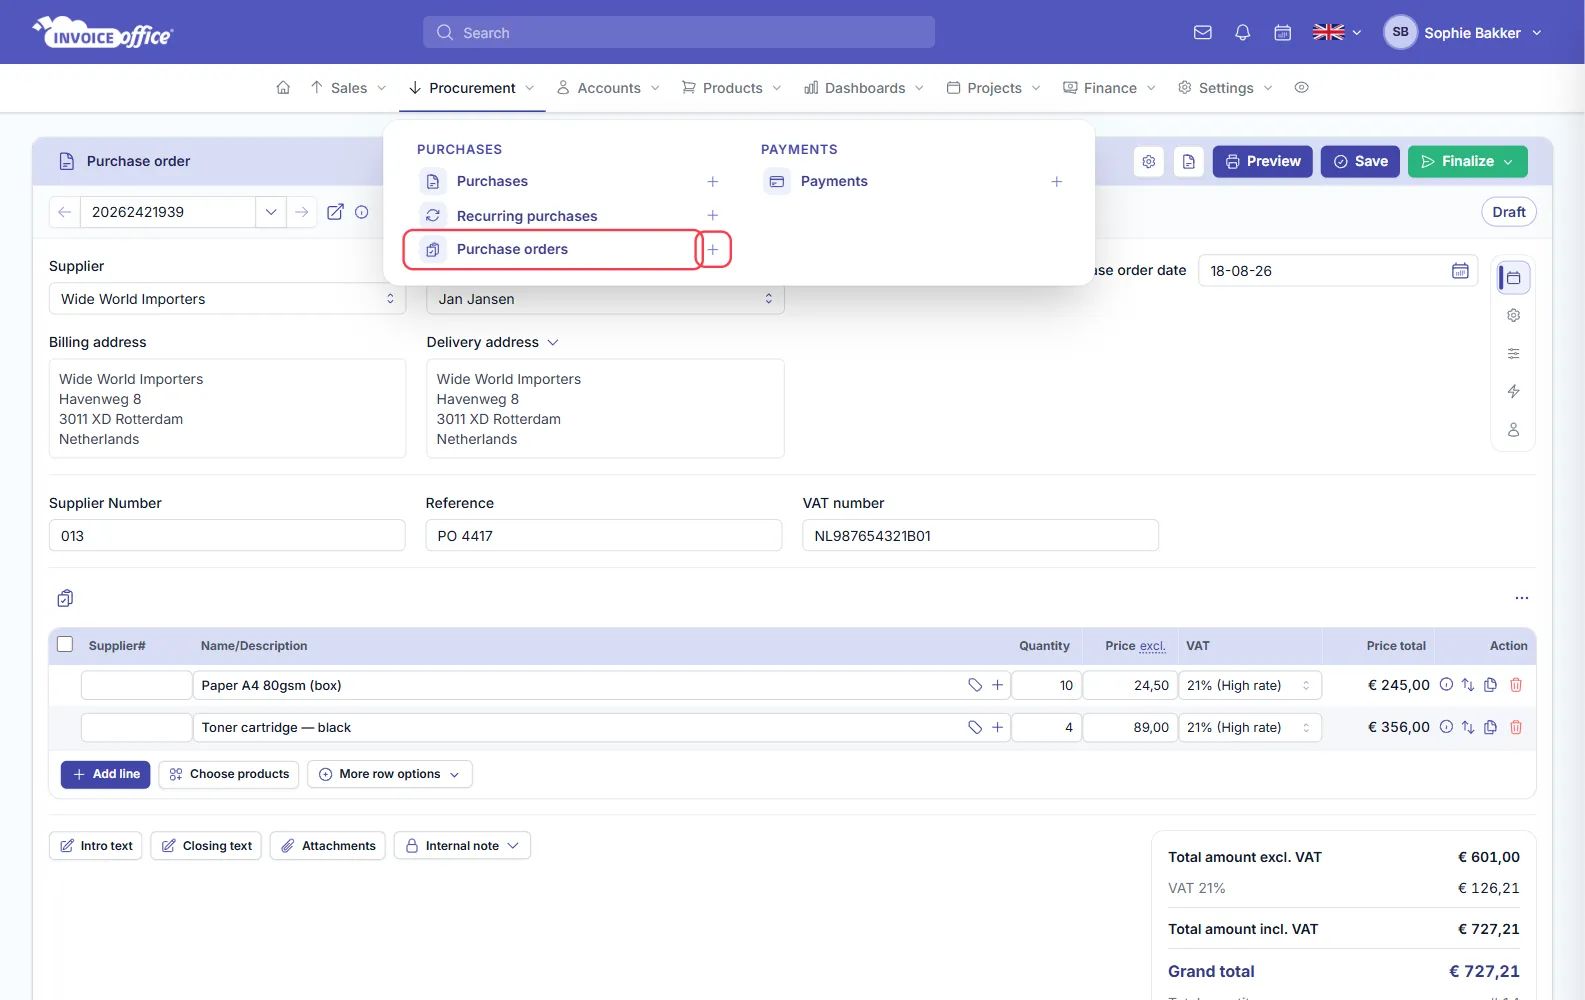Open Supplier Wide World Importers select
Screen dimensions: 1585x1000
[x=227, y=299]
